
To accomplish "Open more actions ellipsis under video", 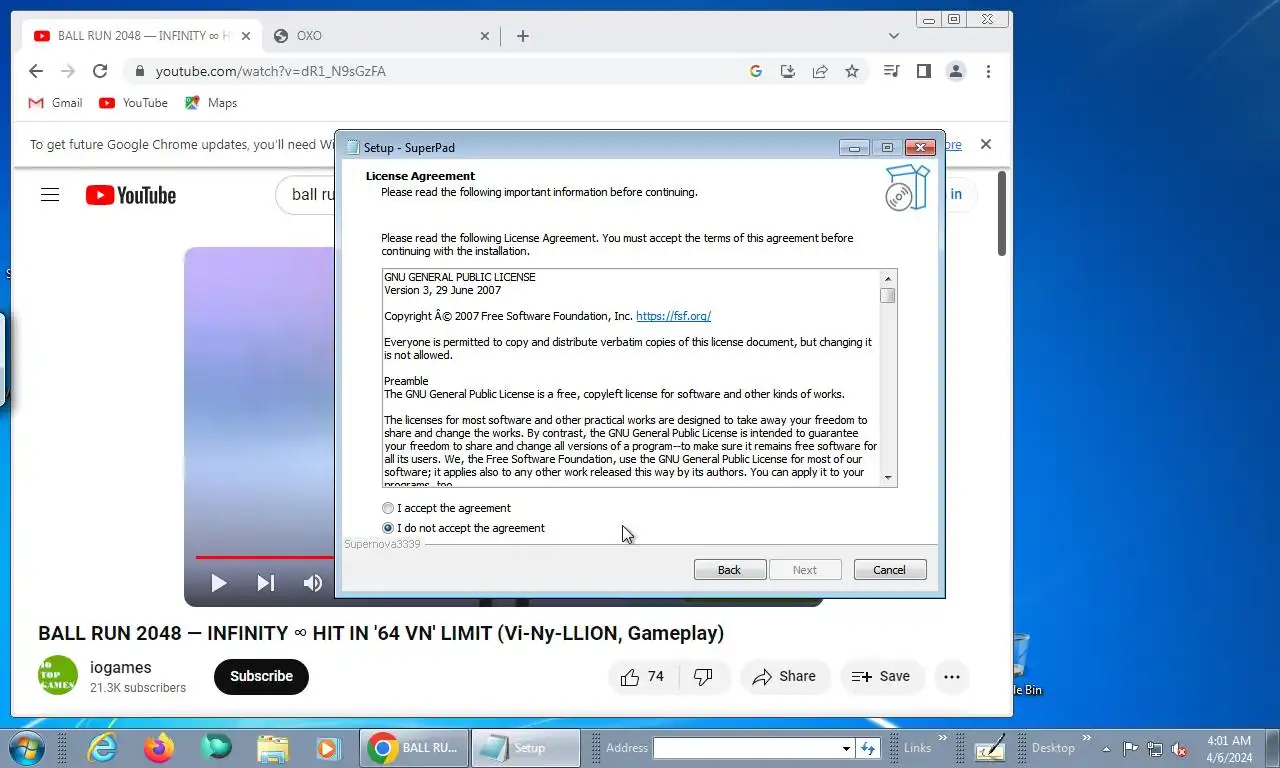I will (952, 677).
